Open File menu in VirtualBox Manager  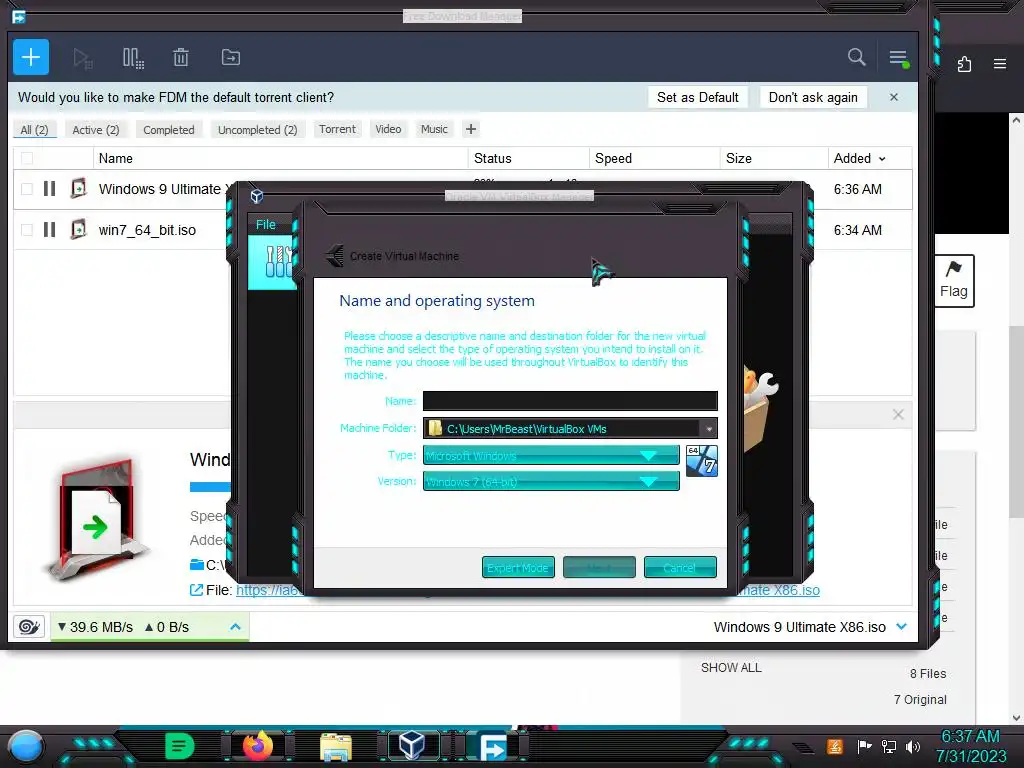pyautogui.click(x=266, y=225)
